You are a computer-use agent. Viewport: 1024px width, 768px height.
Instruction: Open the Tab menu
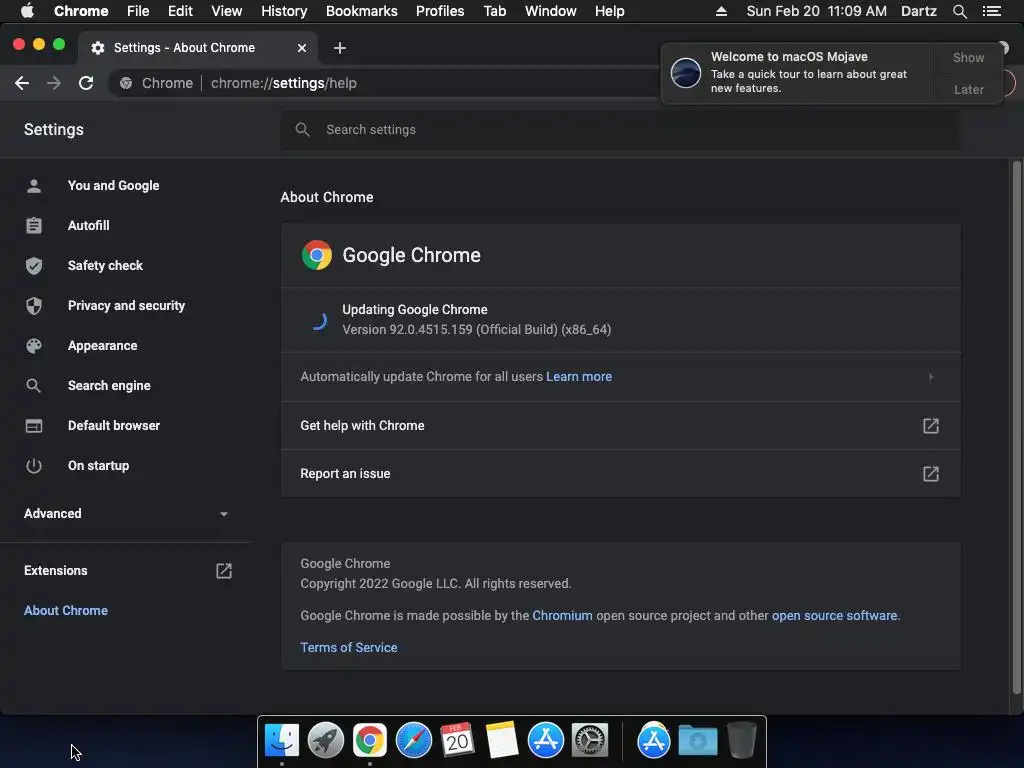point(494,11)
